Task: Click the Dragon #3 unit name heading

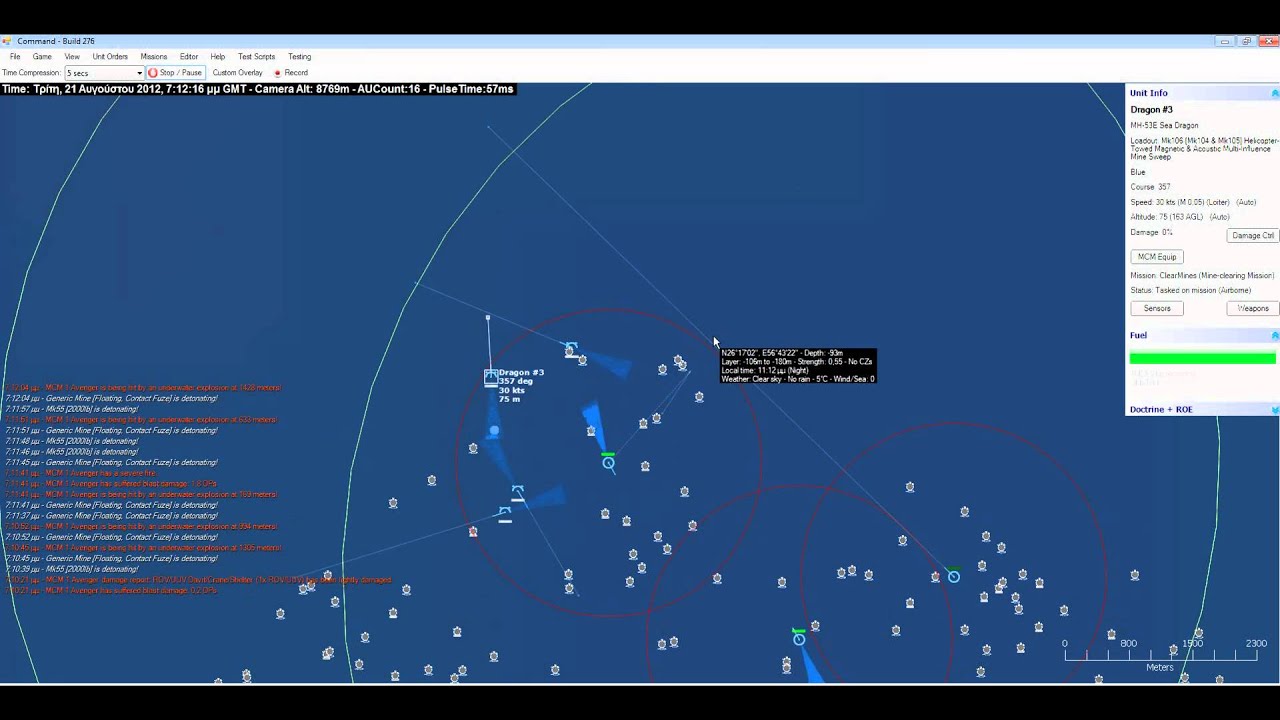Action: (1151, 110)
